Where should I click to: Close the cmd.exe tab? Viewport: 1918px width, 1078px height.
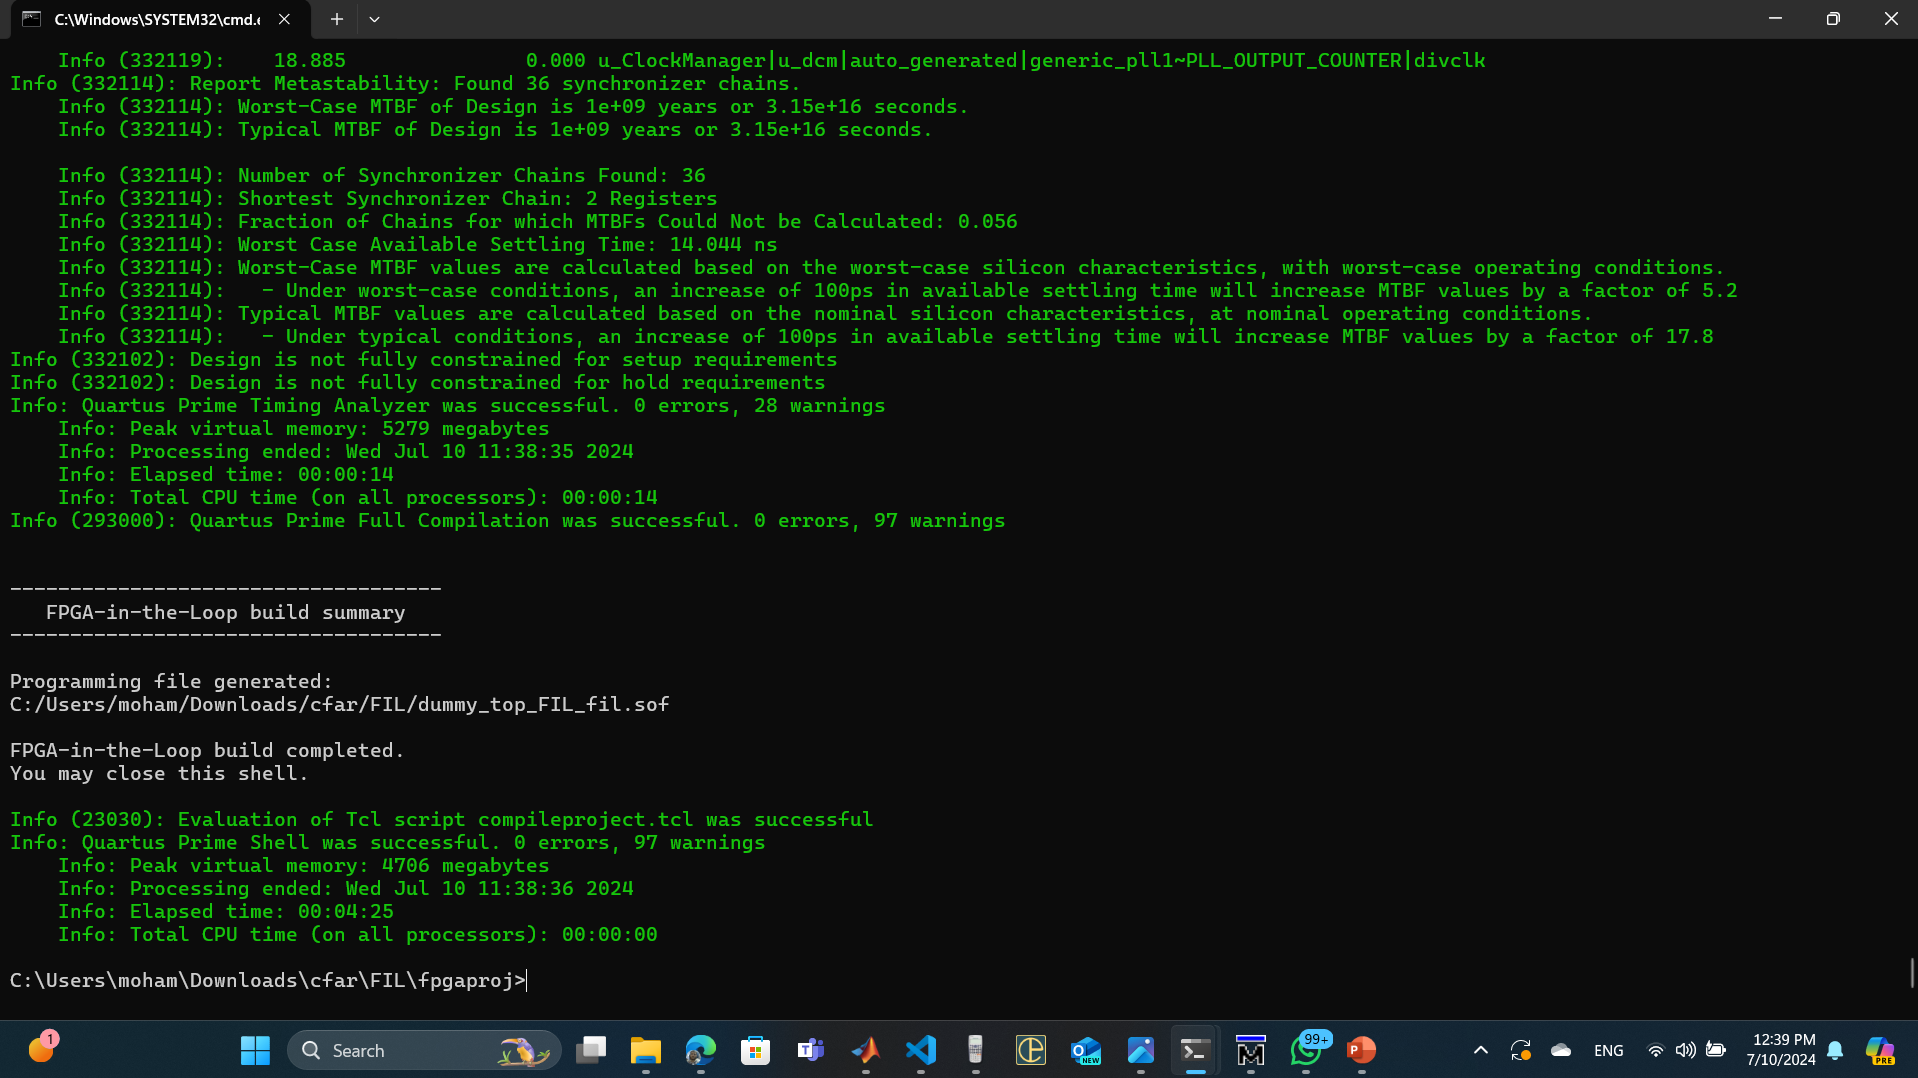click(x=284, y=19)
